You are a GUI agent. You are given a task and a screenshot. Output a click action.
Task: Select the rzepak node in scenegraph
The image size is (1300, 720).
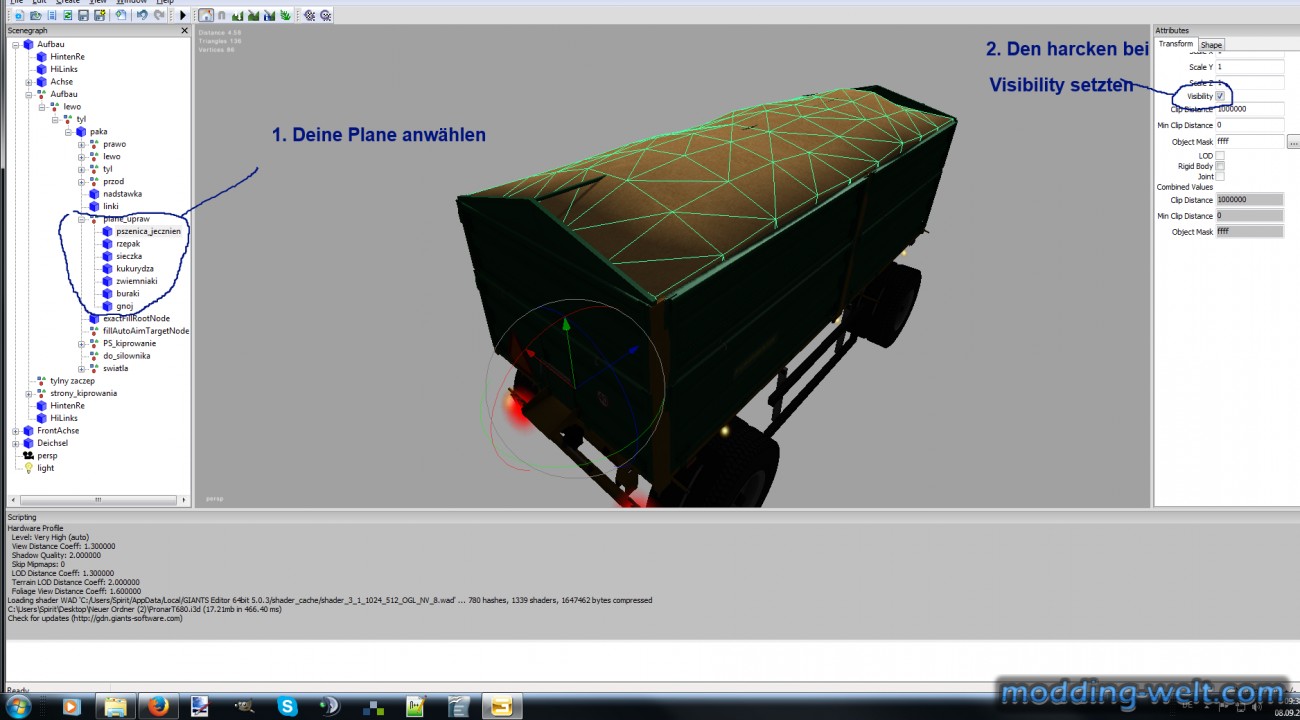pos(128,244)
